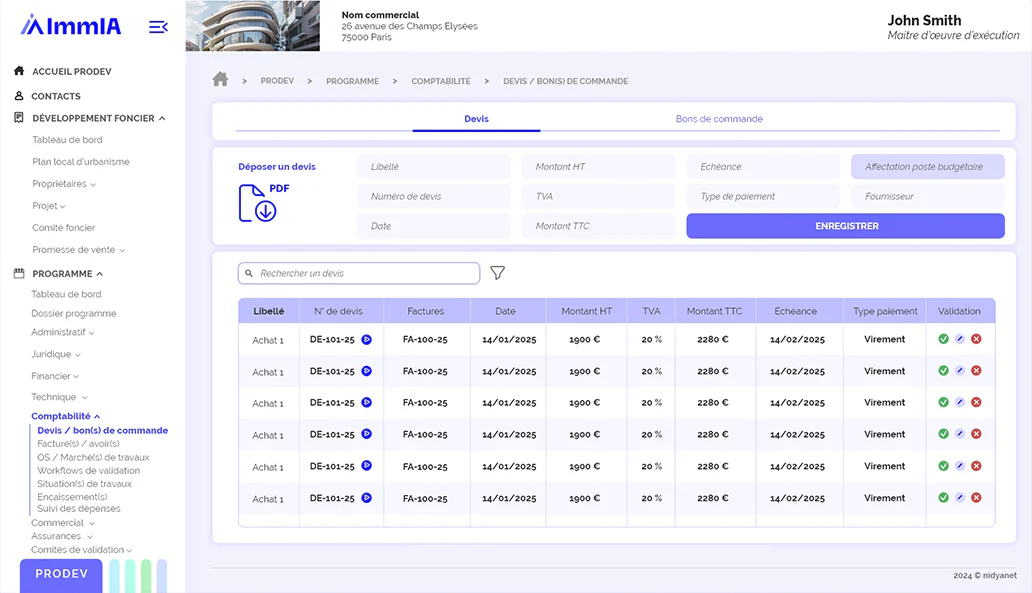Open Suivi des dépenses in sidebar
The width and height of the screenshot is (1032, 593).
click(x=78, y=508)
